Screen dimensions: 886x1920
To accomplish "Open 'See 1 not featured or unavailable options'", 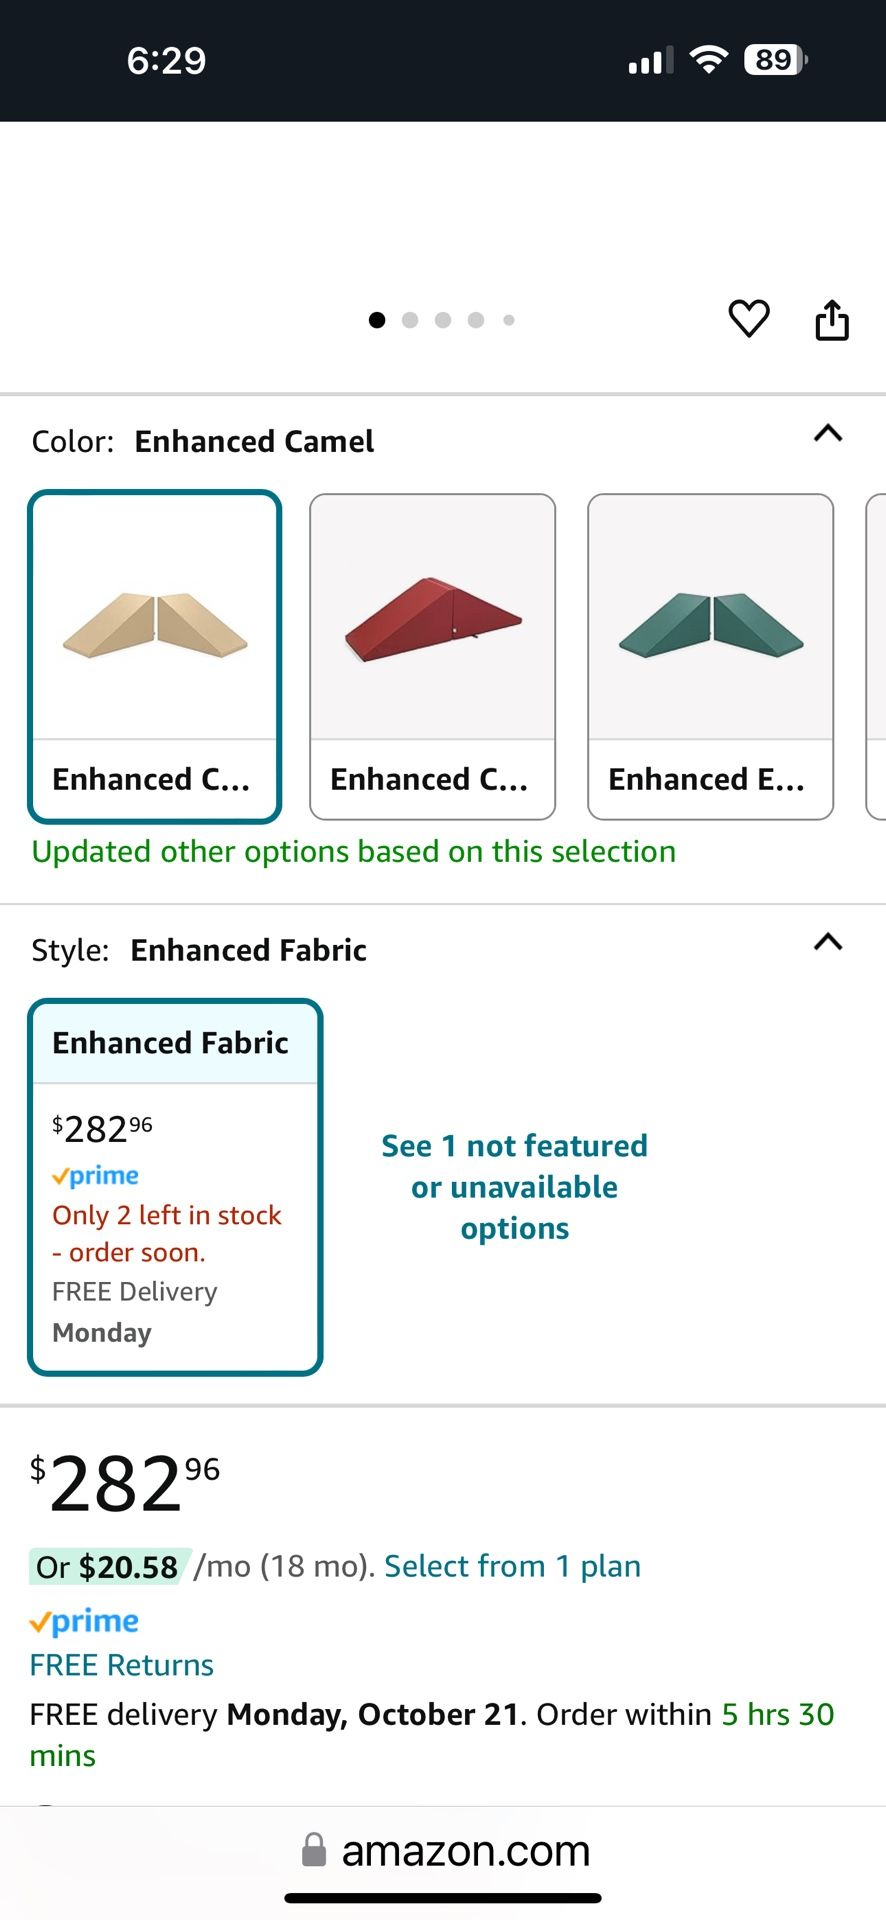I will tap(514, 1187).
